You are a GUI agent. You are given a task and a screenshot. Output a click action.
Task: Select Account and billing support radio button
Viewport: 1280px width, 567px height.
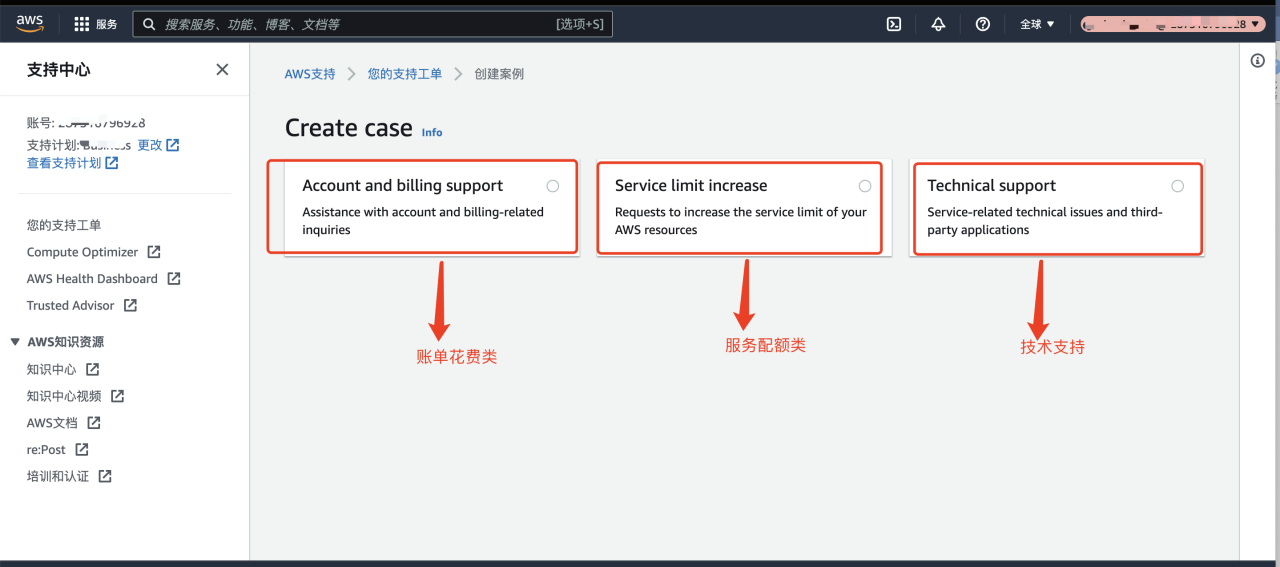553,186
